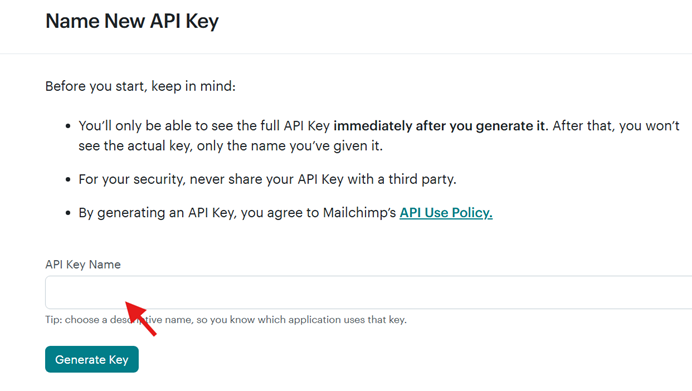Click the red arrow annotation
This screenshot has height=391, width=692.
141,319
